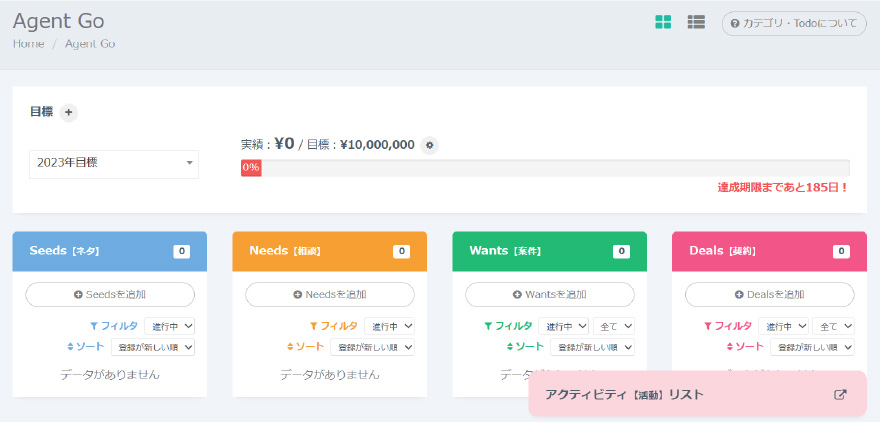
Task: Open Deals filter 進行中 dropdown
Action: [x=783, y=326]
